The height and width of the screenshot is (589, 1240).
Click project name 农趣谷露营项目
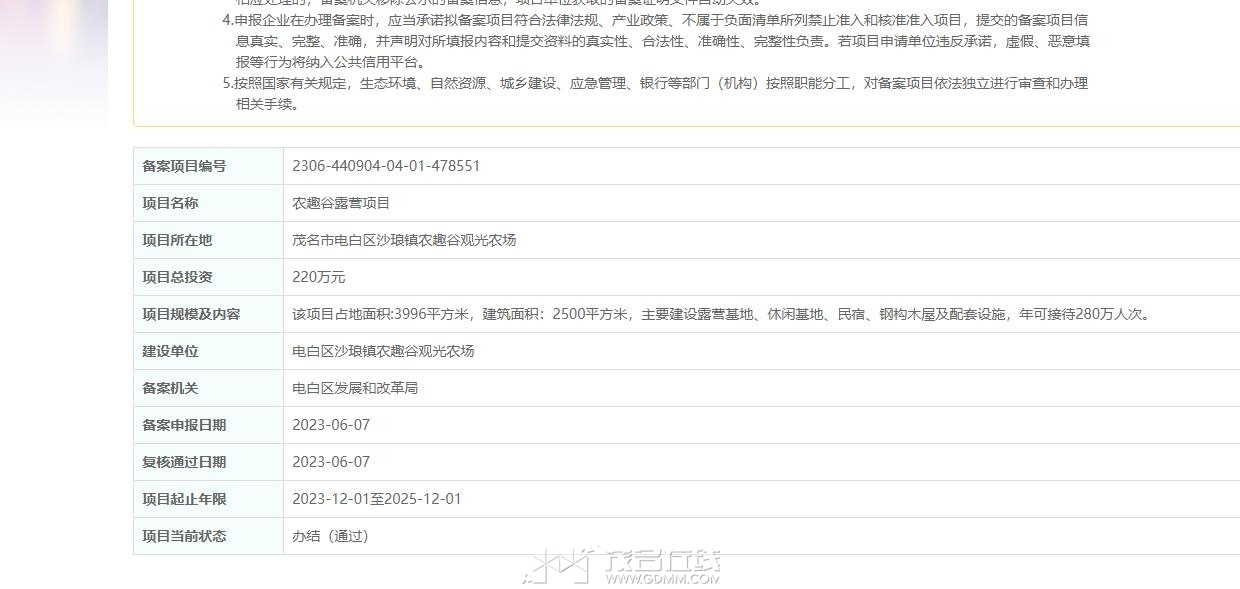pos(341,203)
